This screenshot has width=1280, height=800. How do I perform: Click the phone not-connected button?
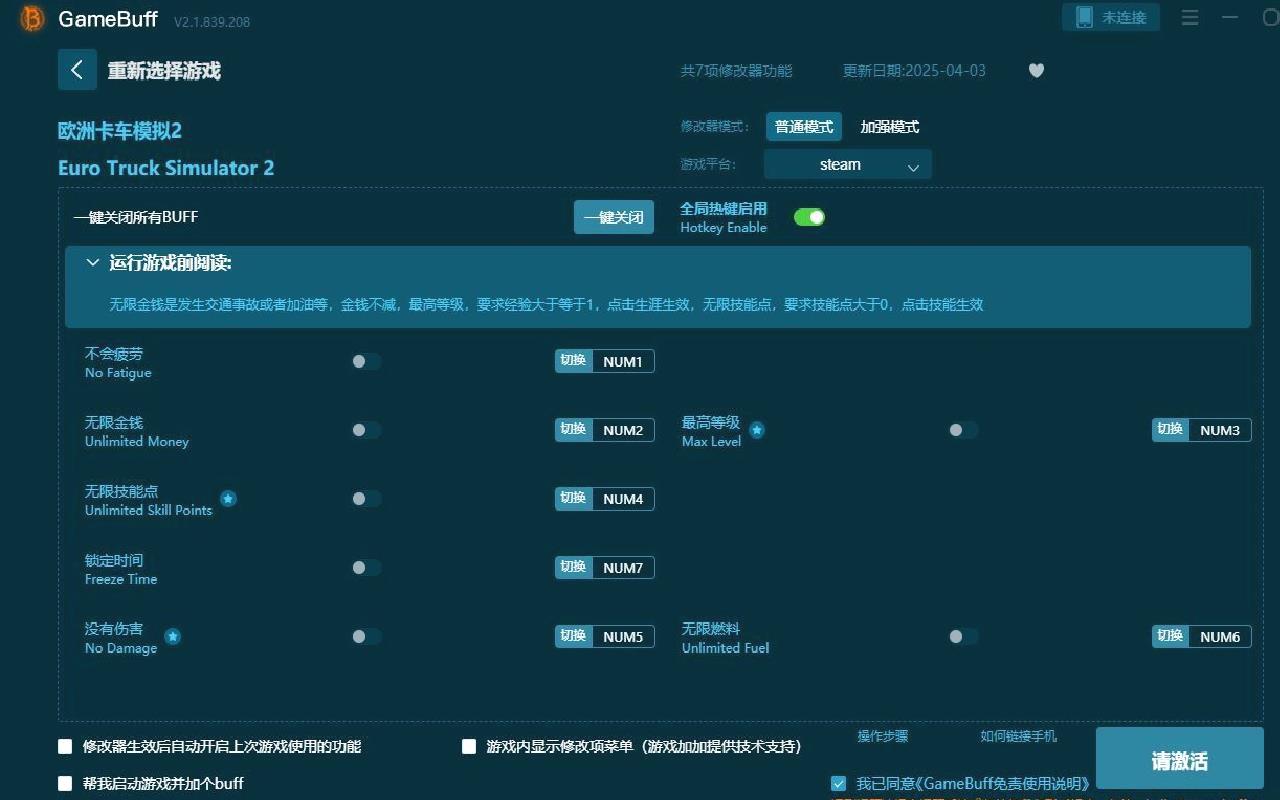click(x=1111, y=17)
